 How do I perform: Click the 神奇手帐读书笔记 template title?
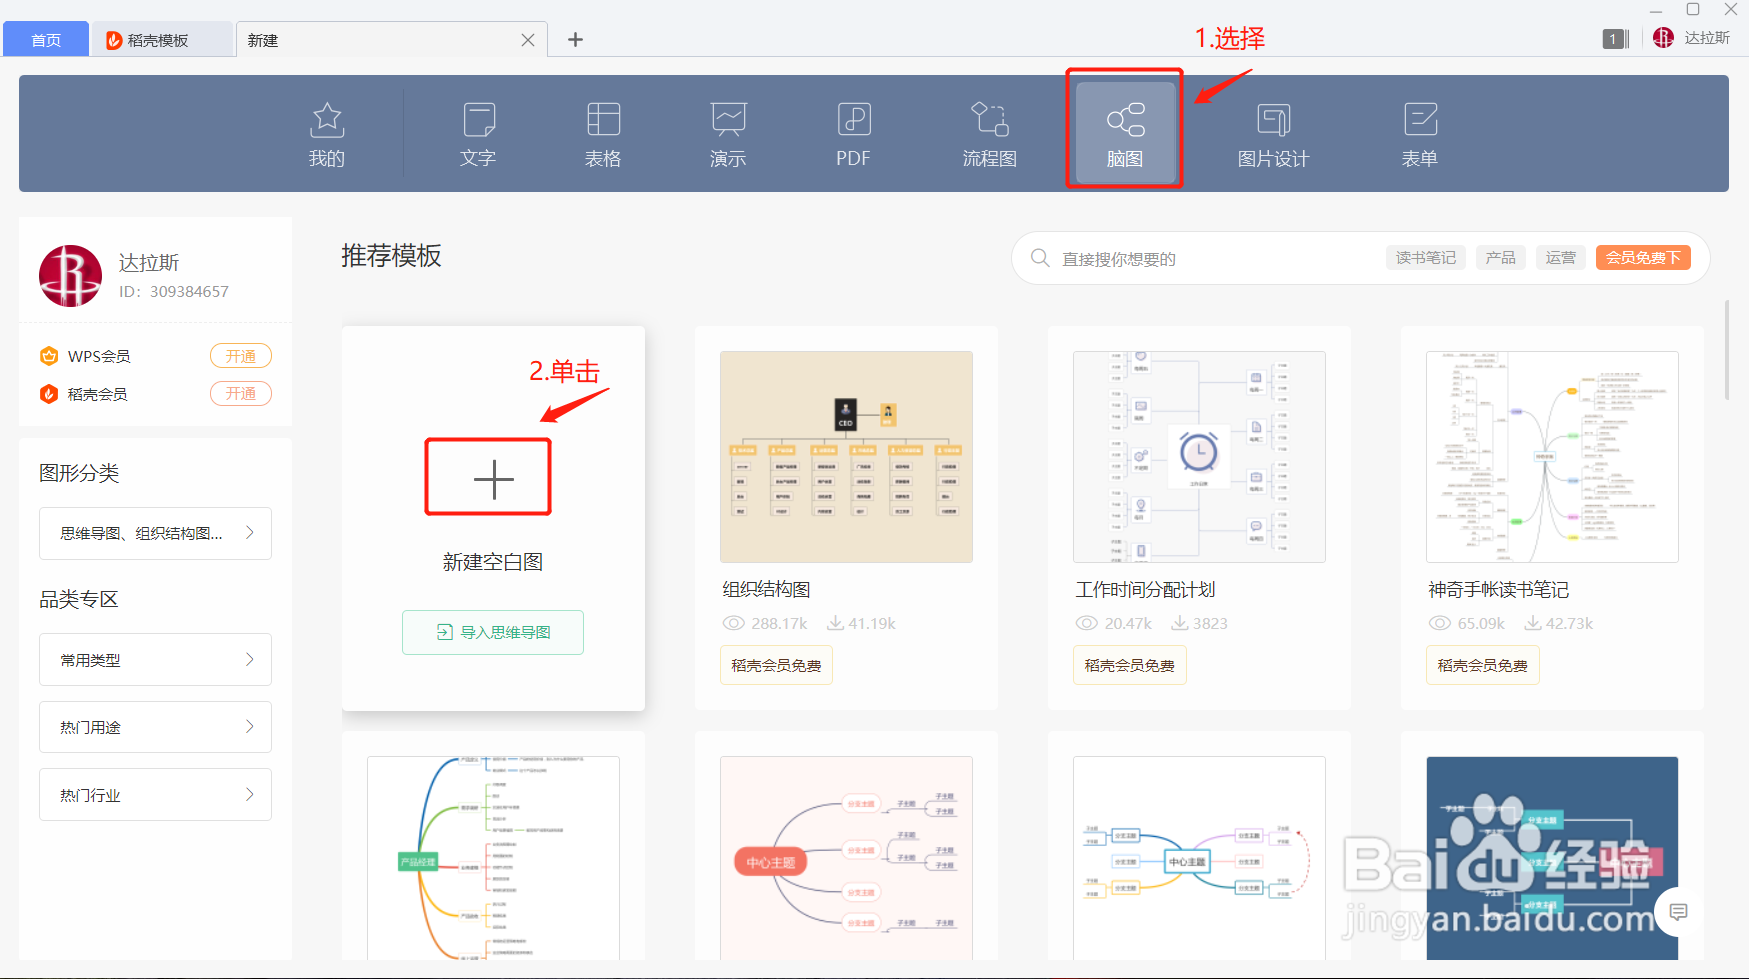1499,590
